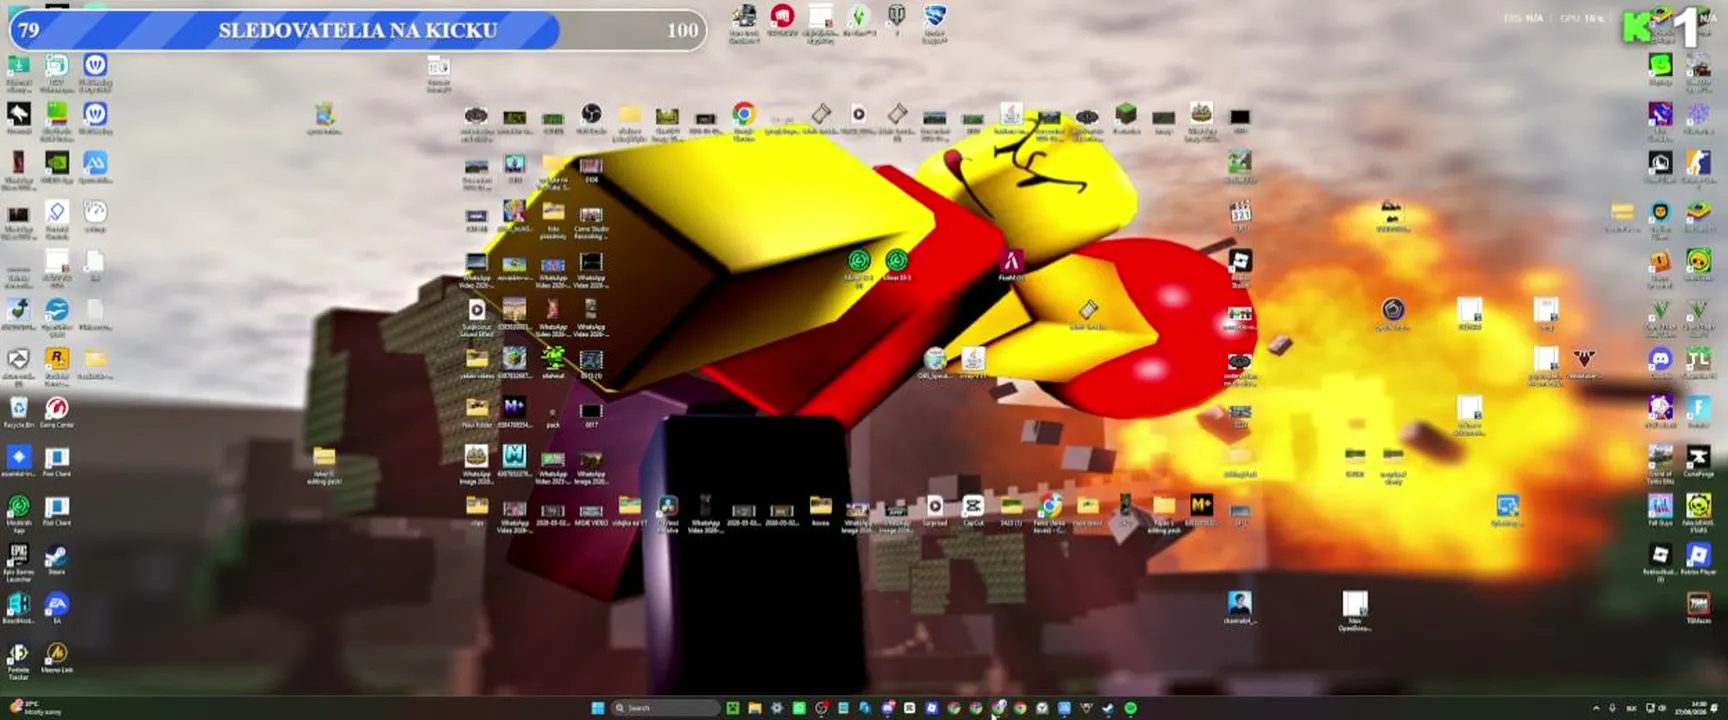Image resolution: width=1728 pixels, height=720 pixels.
Task: Select the Steam desktop shortcut
Action: click(57, 560)
